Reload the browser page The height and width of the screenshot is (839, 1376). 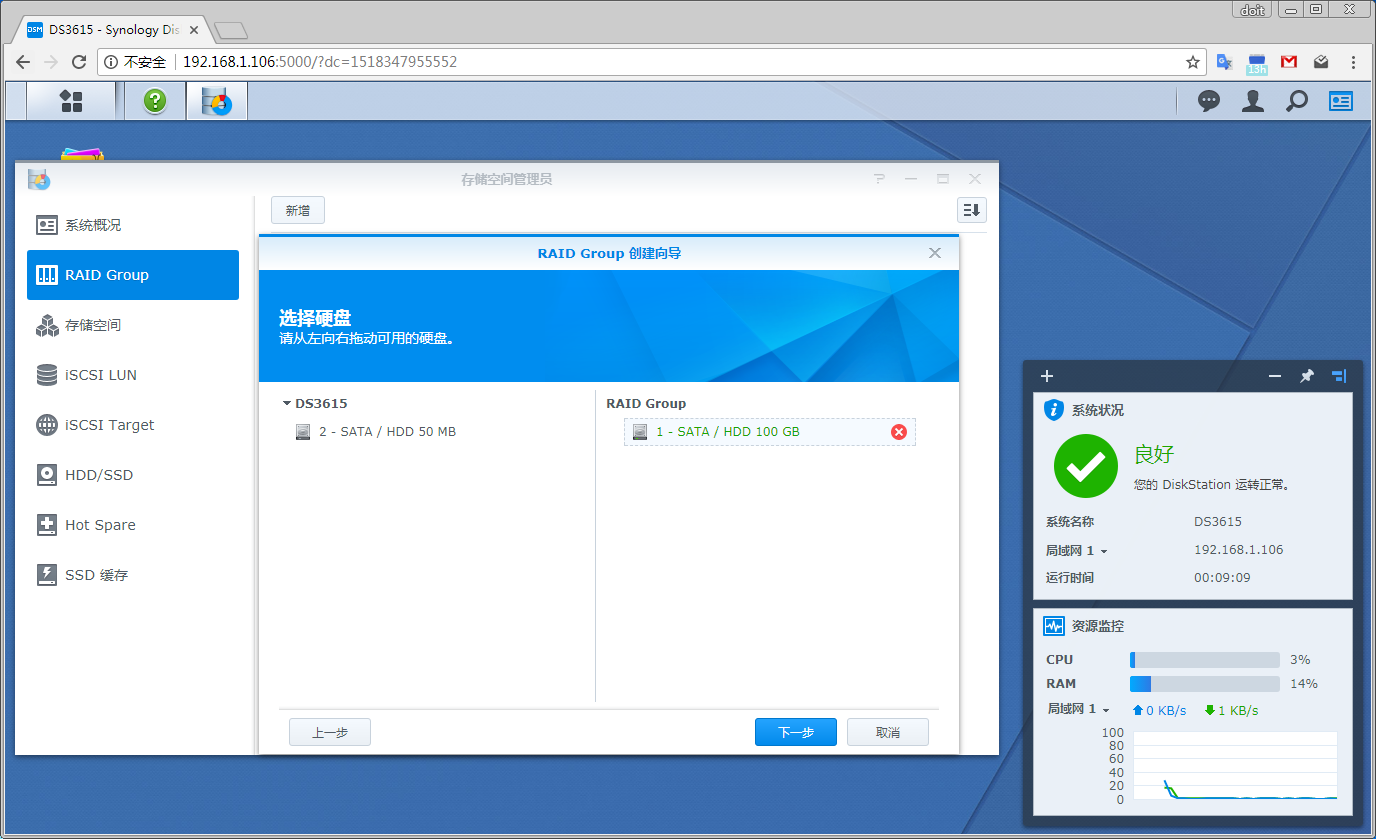coord(80,62)
